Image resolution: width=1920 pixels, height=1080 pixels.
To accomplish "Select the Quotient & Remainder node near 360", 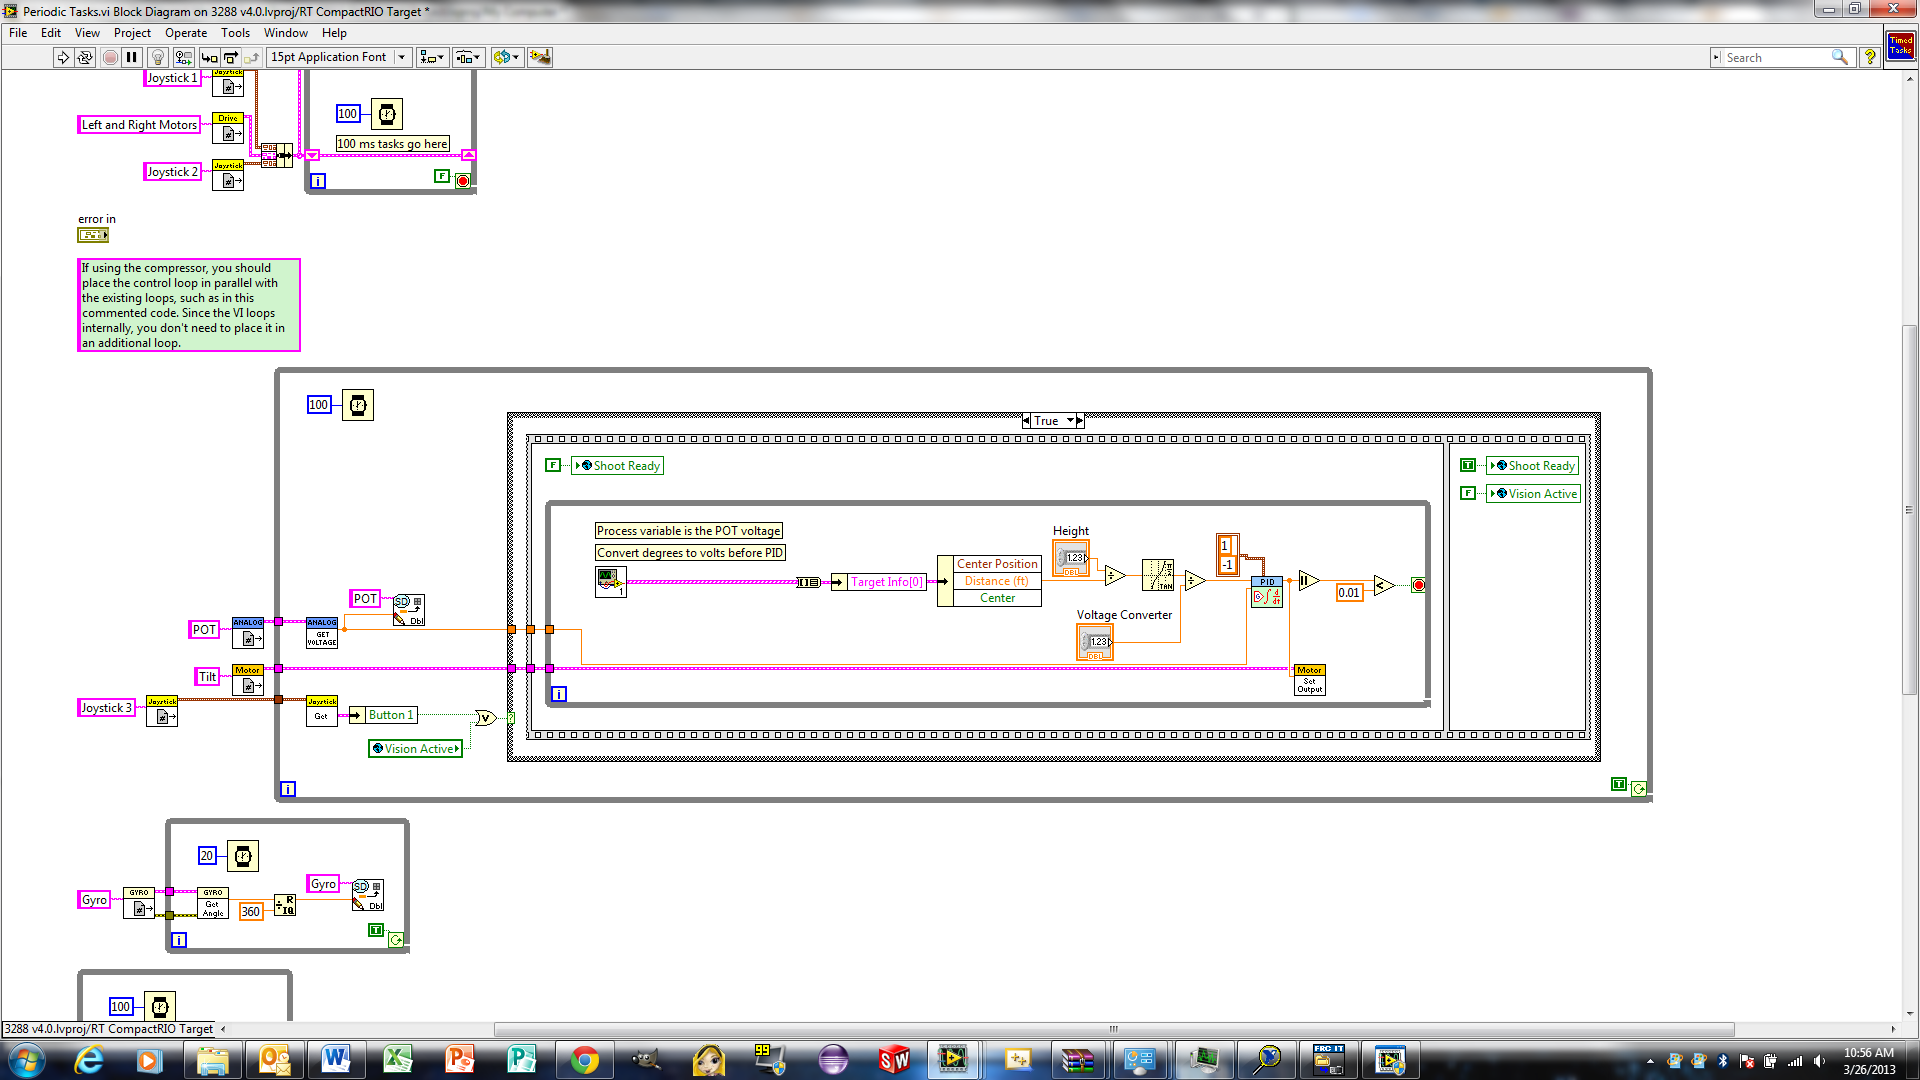I will coord(285,905).
